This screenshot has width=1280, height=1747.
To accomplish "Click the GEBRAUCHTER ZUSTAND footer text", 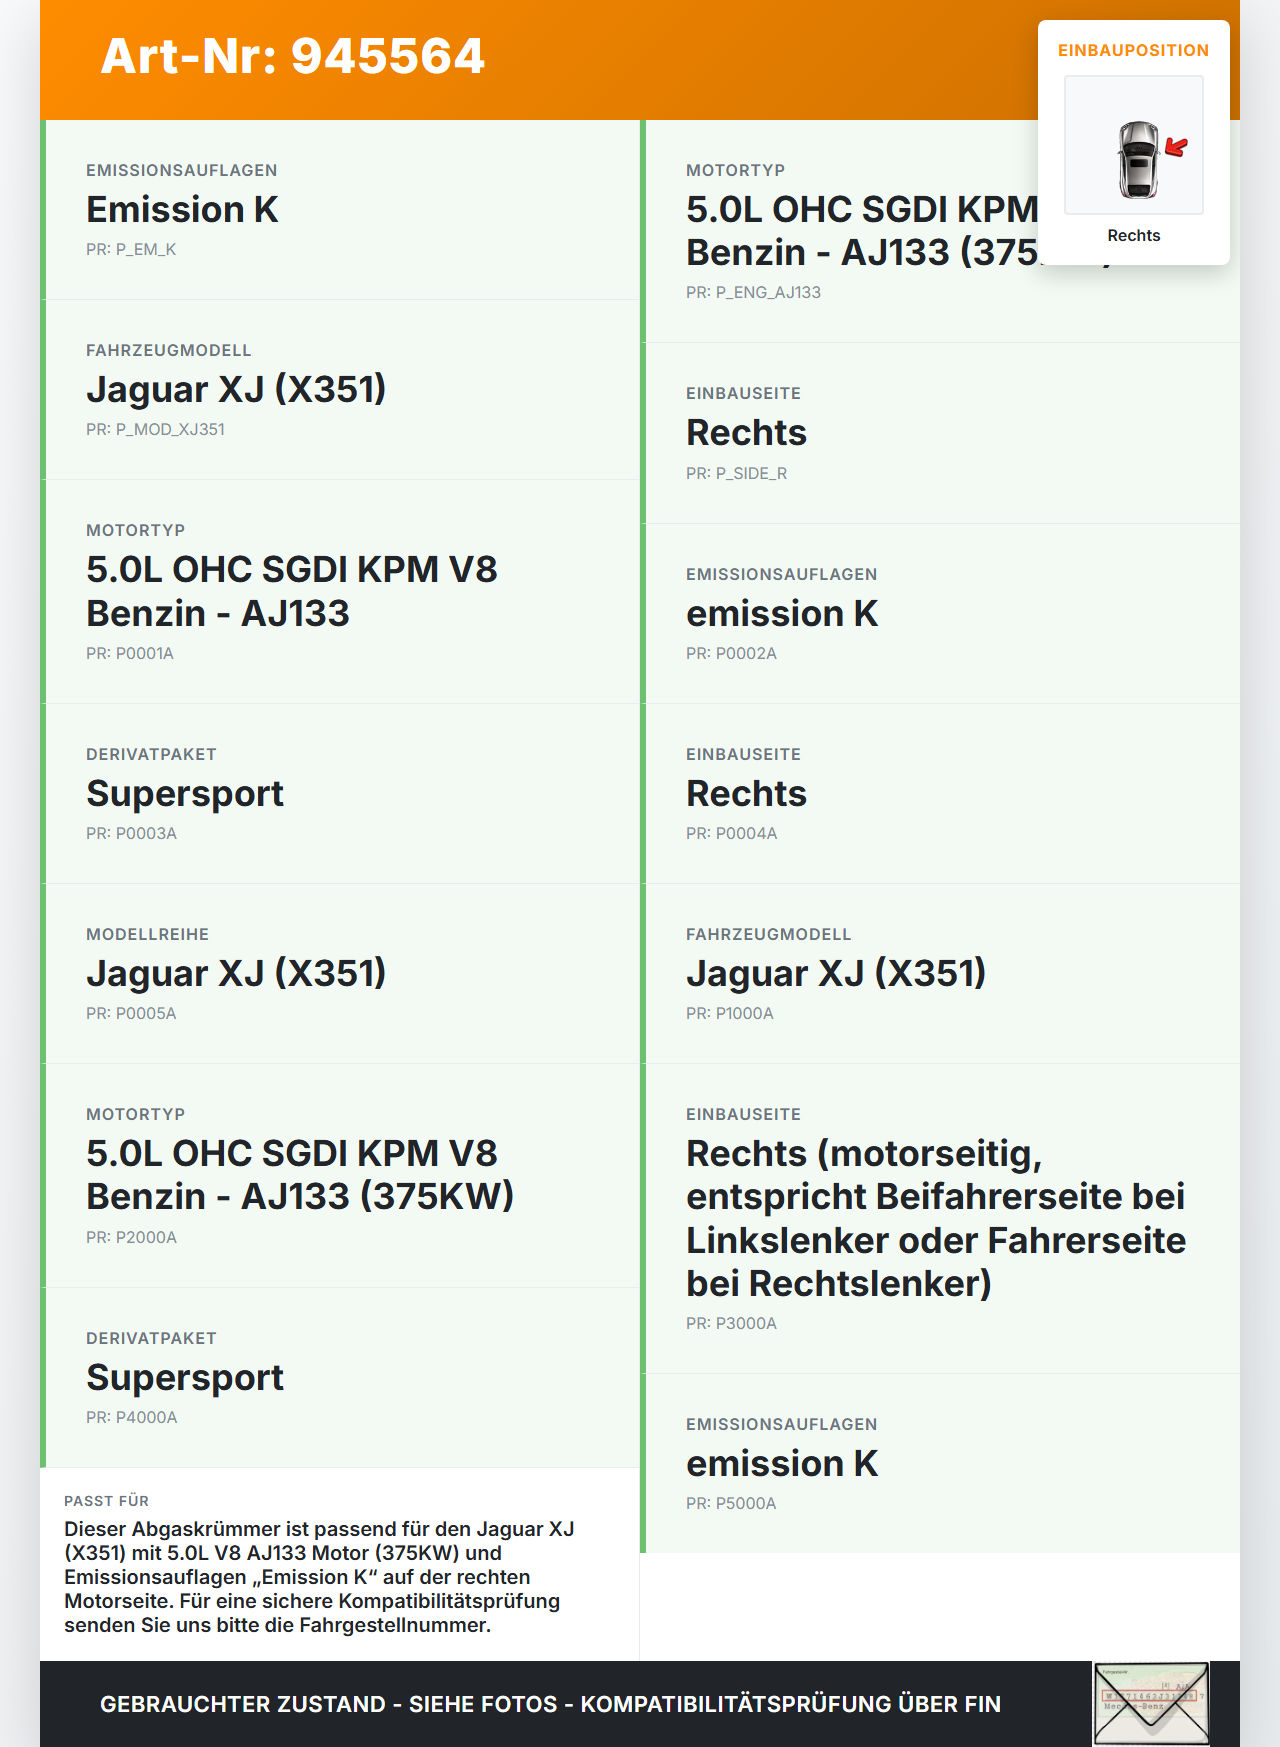I will click(550, 1704).
